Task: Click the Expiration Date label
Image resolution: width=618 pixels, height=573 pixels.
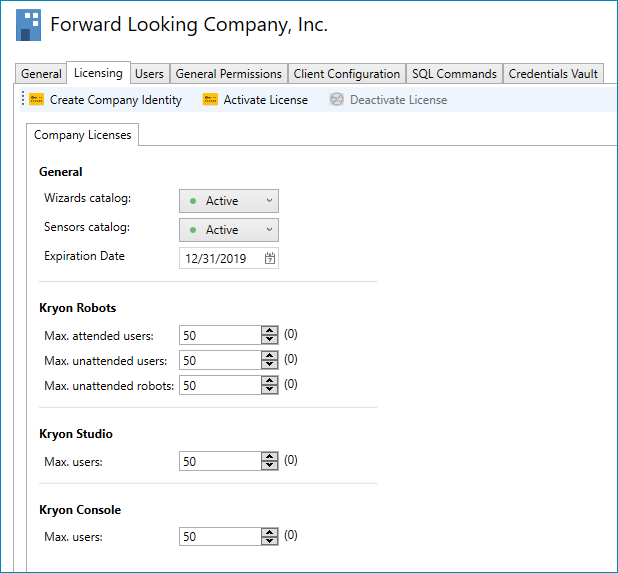Action: click(84, 256)
